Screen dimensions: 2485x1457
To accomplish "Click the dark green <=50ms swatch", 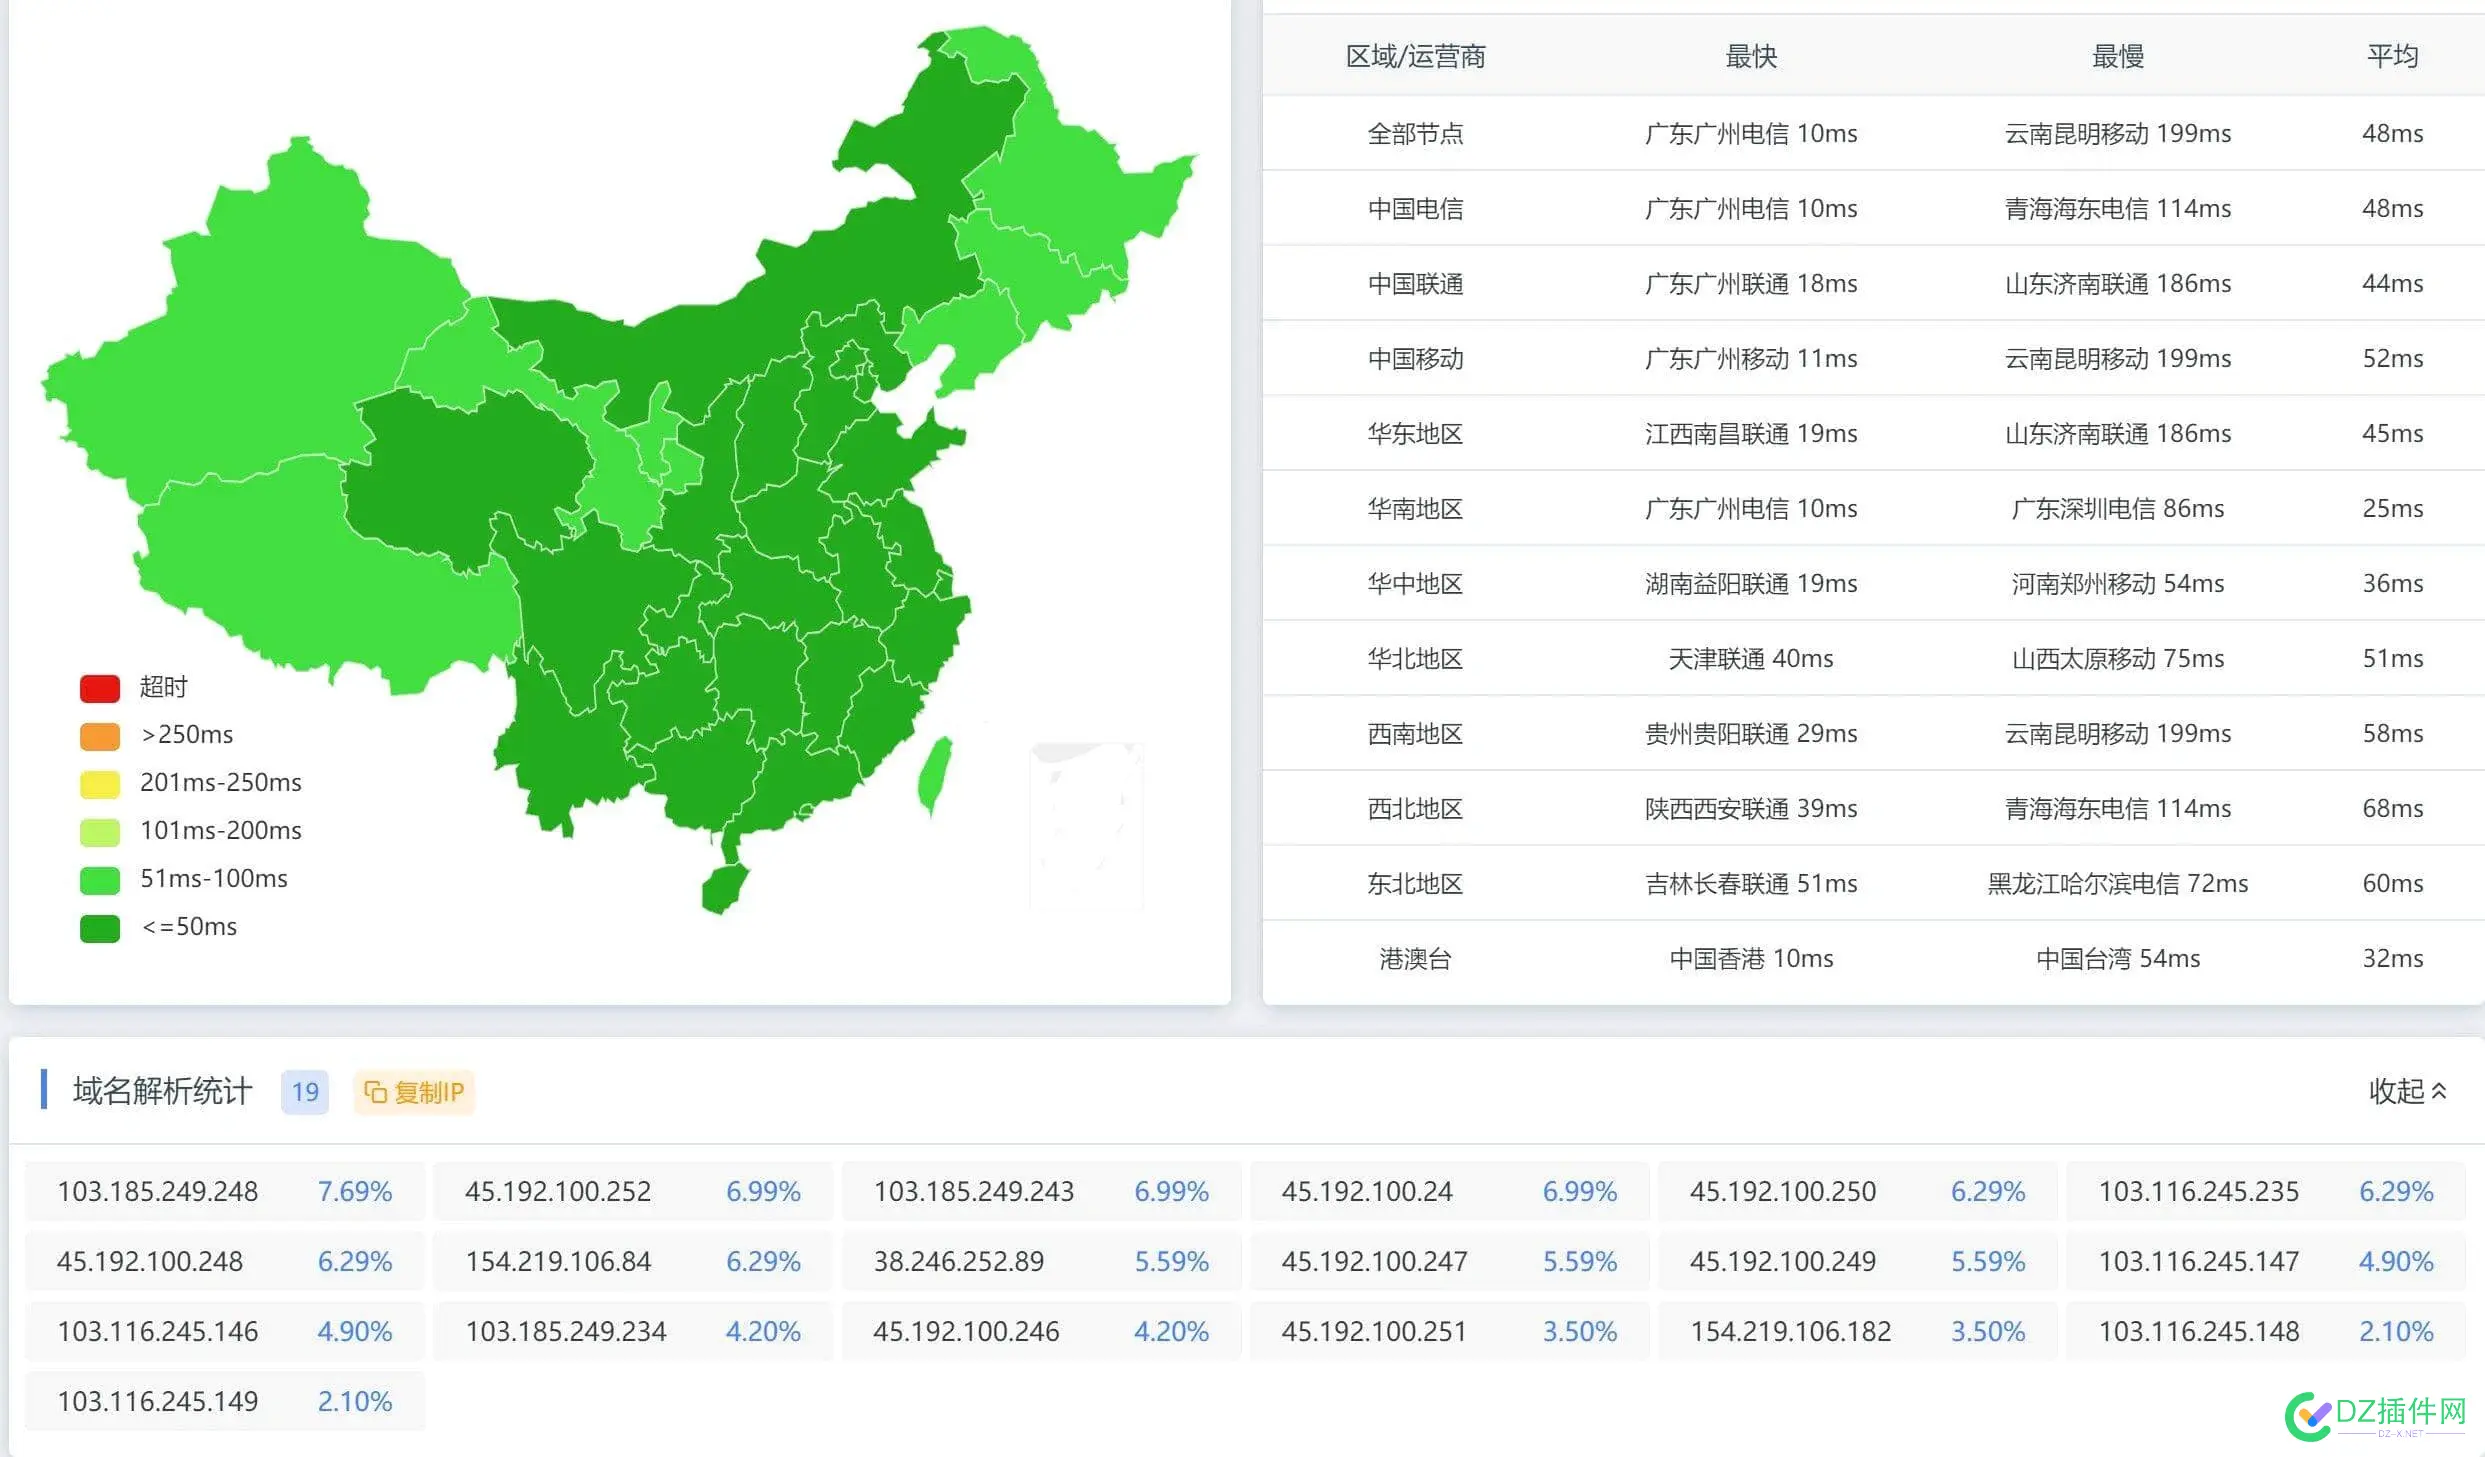I will coord(100,928).
